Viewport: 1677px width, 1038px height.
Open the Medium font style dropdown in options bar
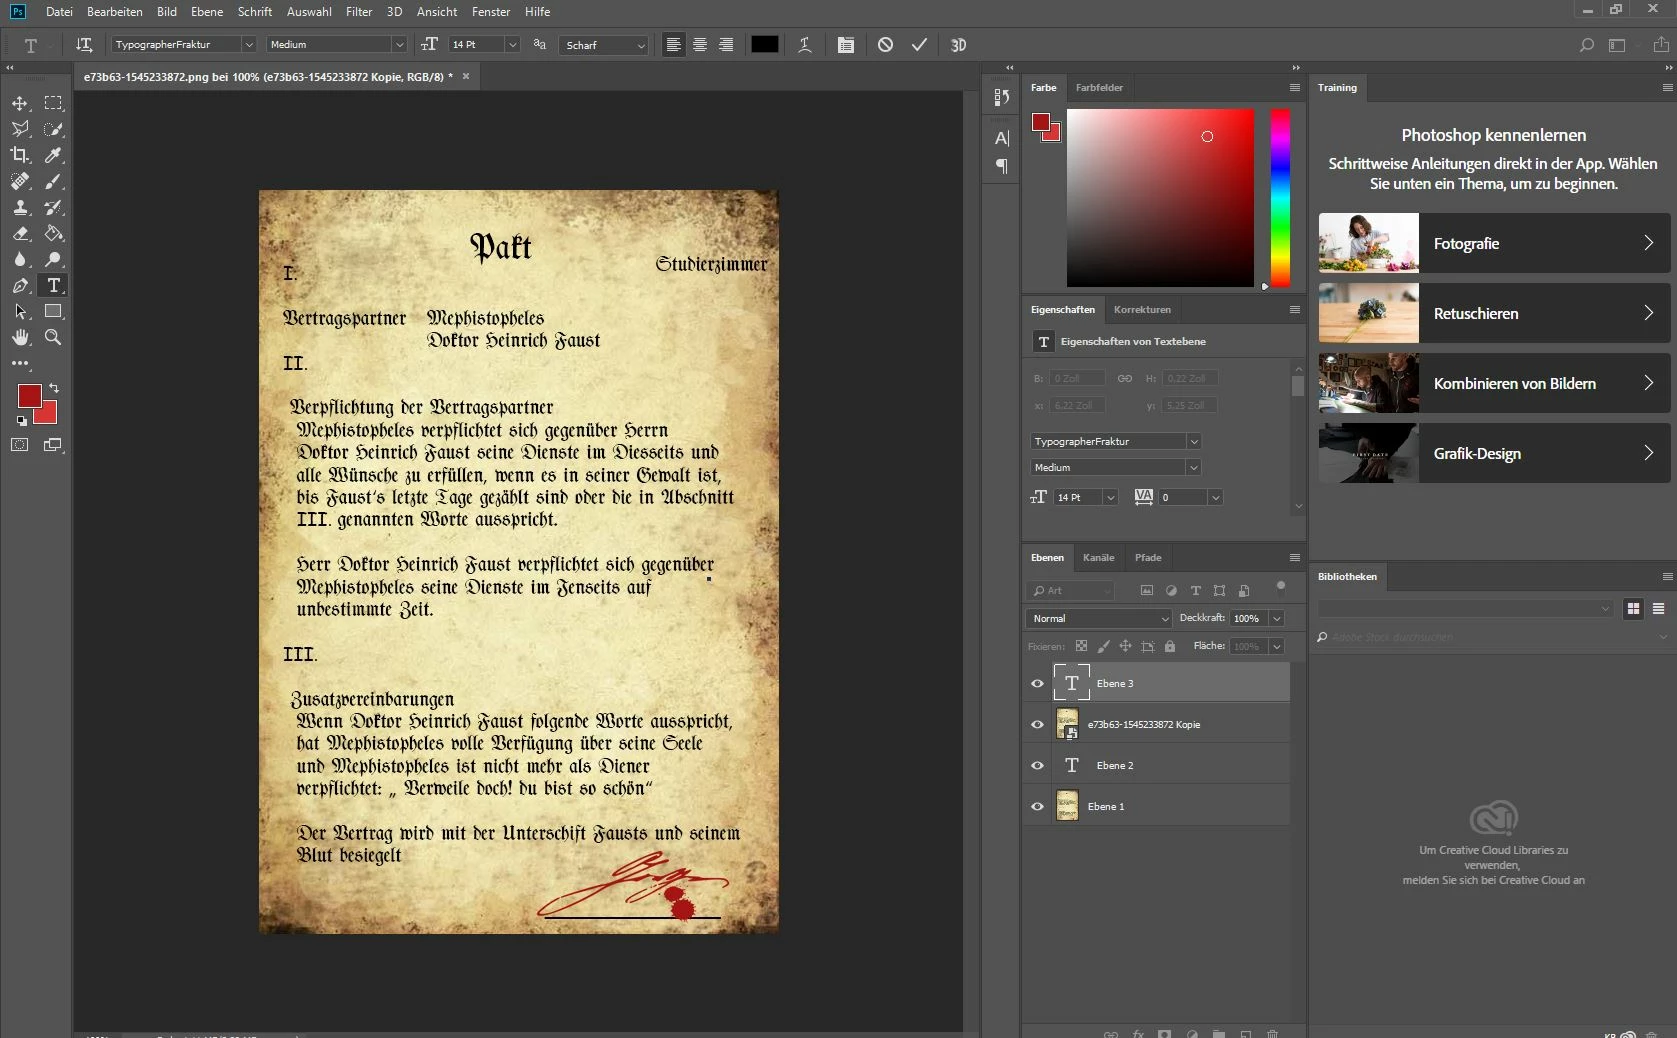tap(399, 45)
